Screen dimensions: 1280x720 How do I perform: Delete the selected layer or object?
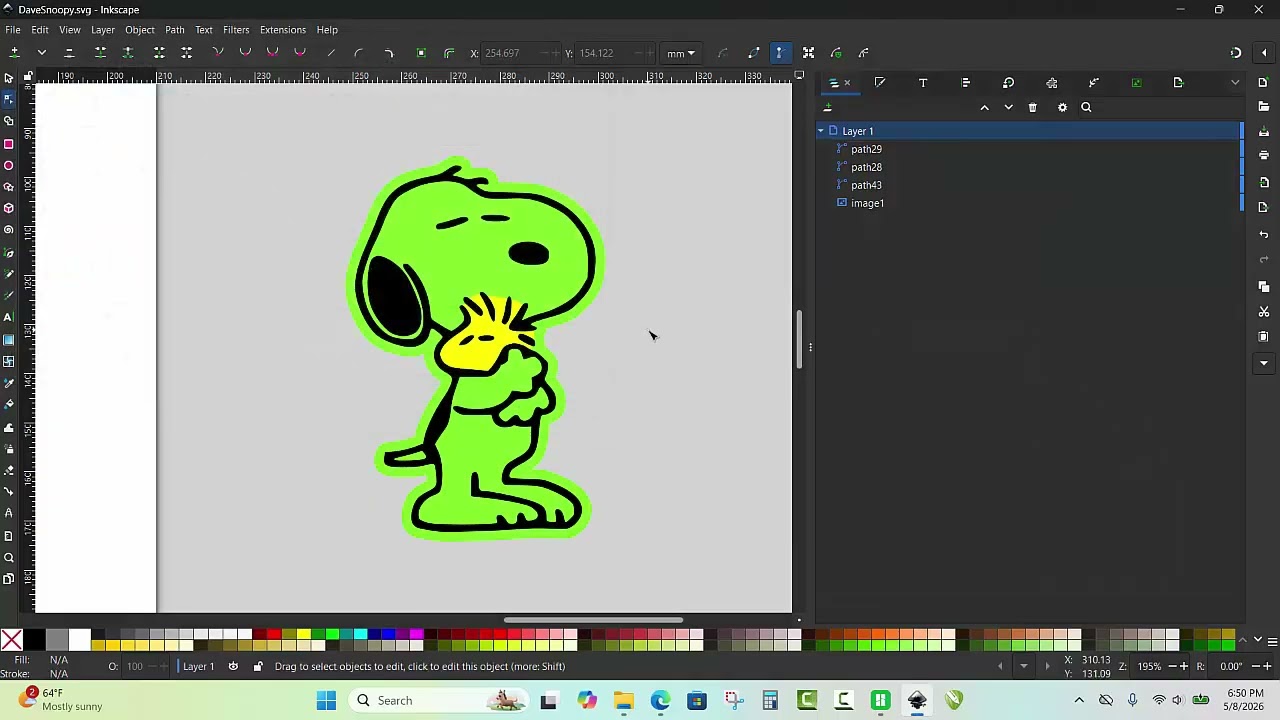1033,107
